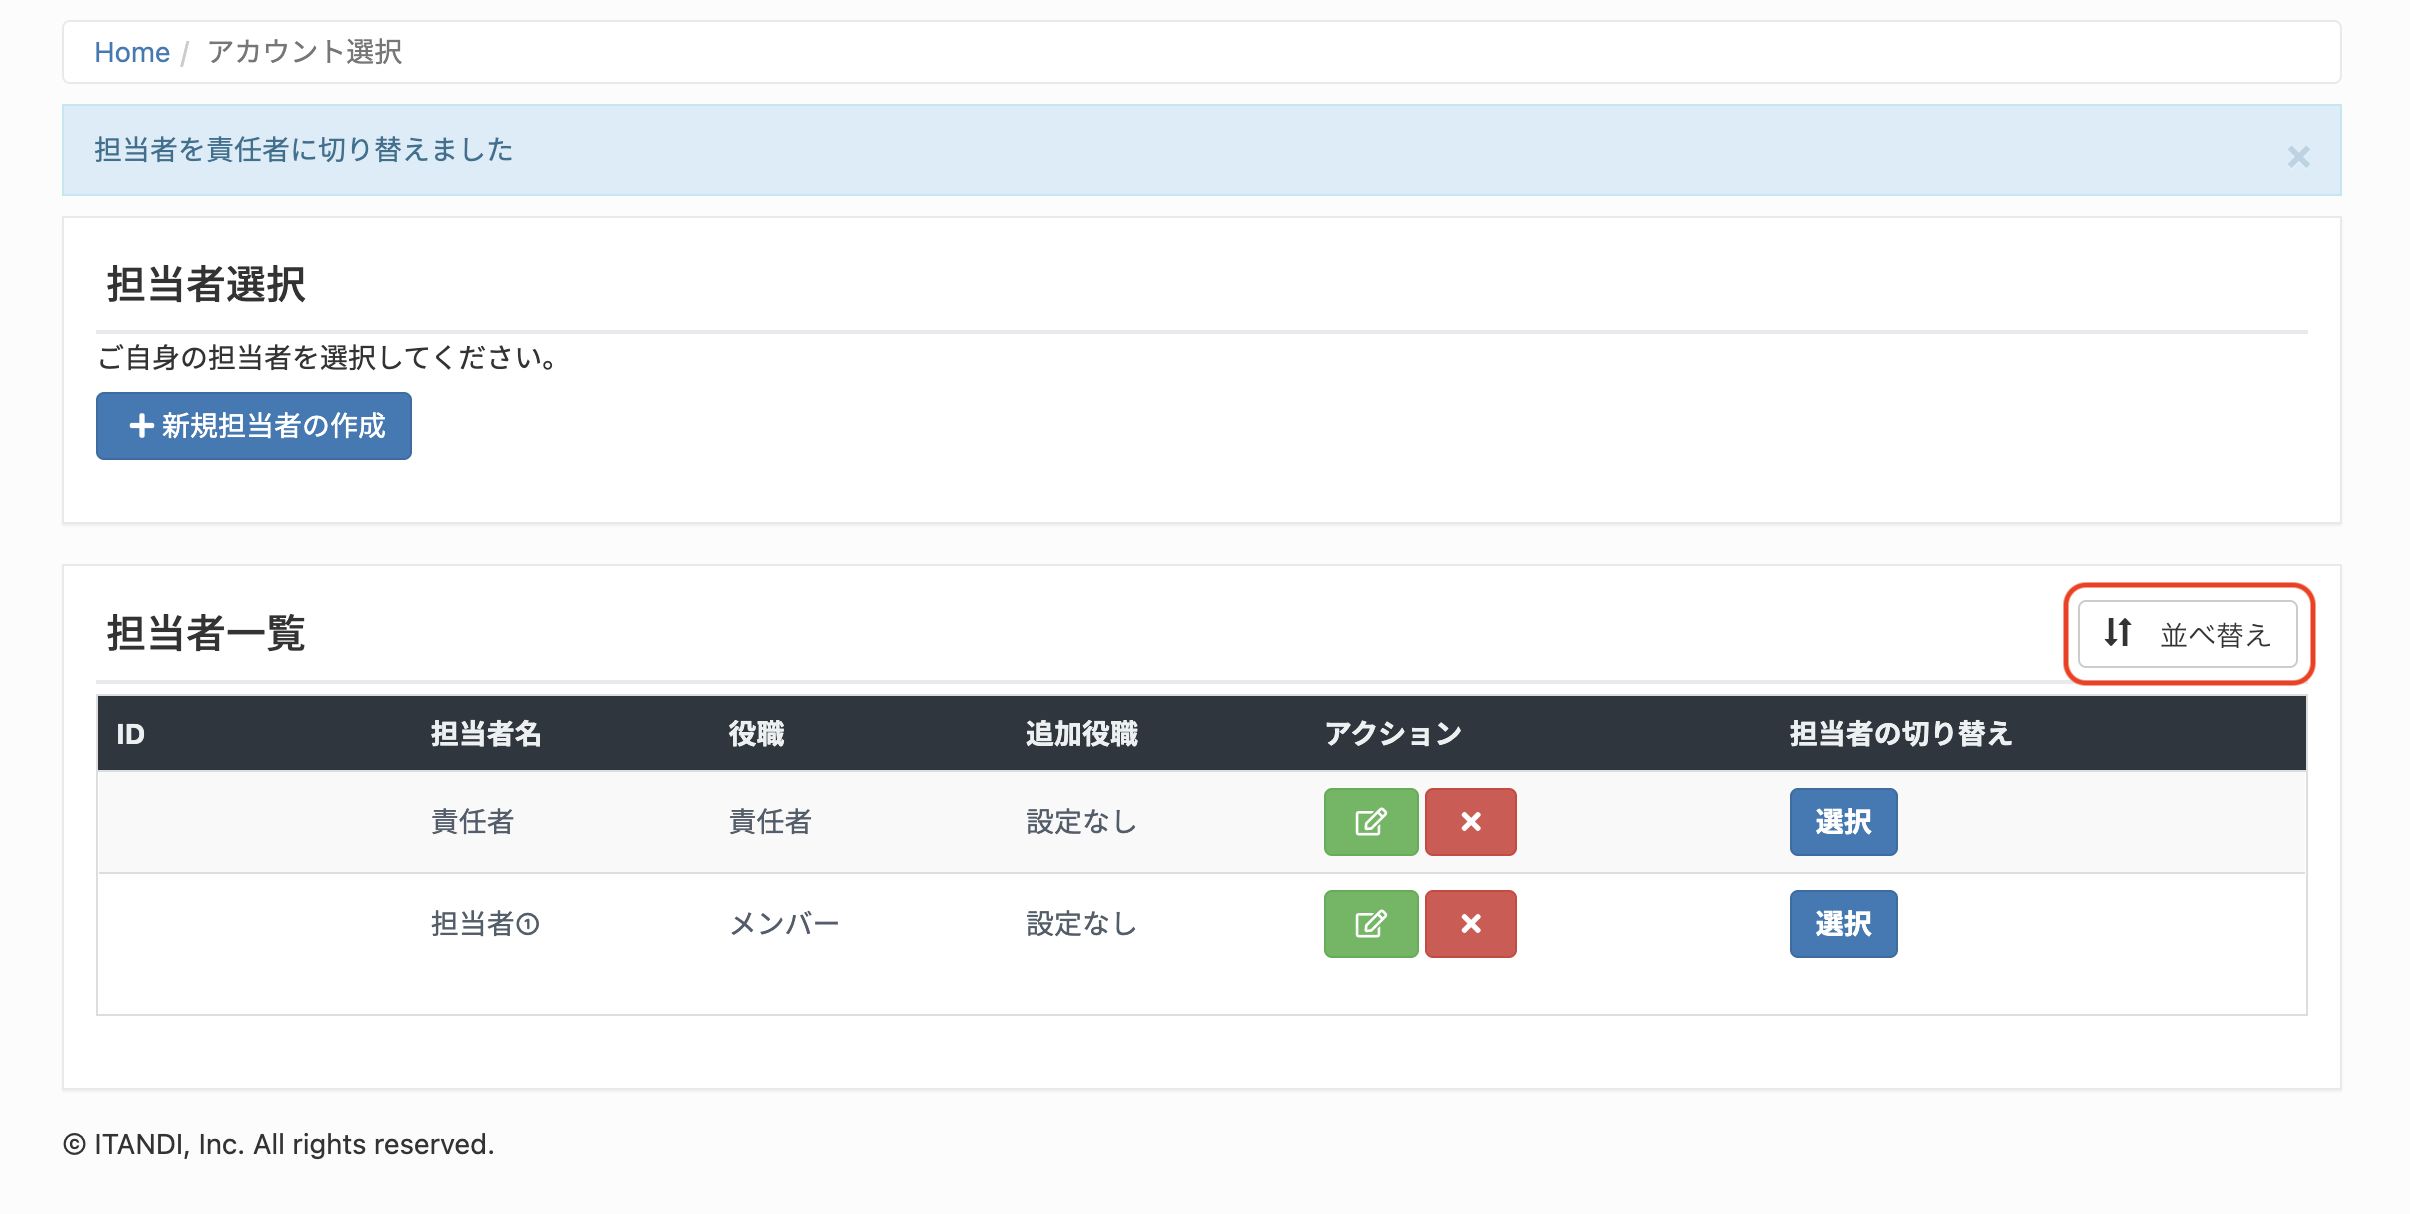Click the red delete icon for 責任者 row
The height and width of the screenshot is (1214, 2410).
[x=1470, y=822]
